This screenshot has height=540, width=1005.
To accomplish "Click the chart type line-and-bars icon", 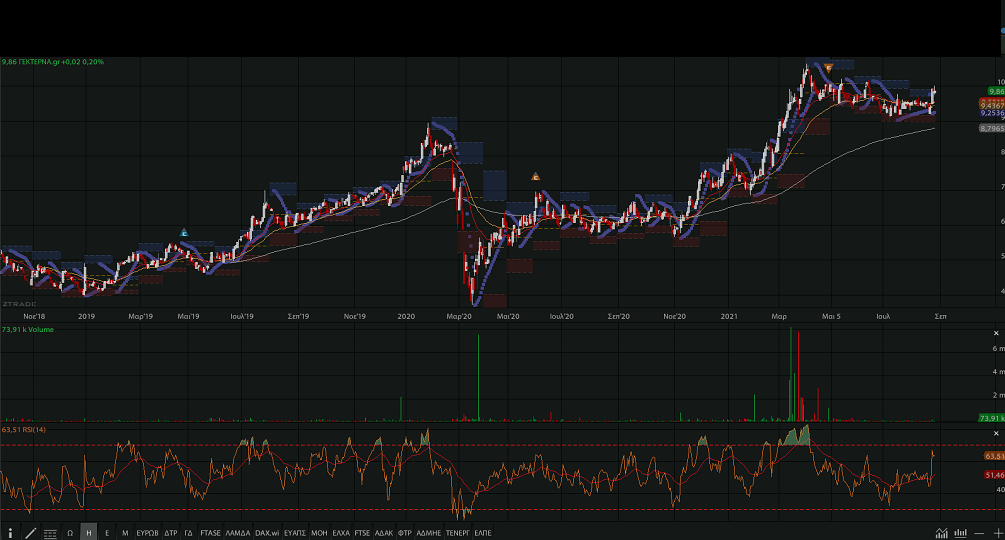I will pyautogui.click(x=941, y=533).
